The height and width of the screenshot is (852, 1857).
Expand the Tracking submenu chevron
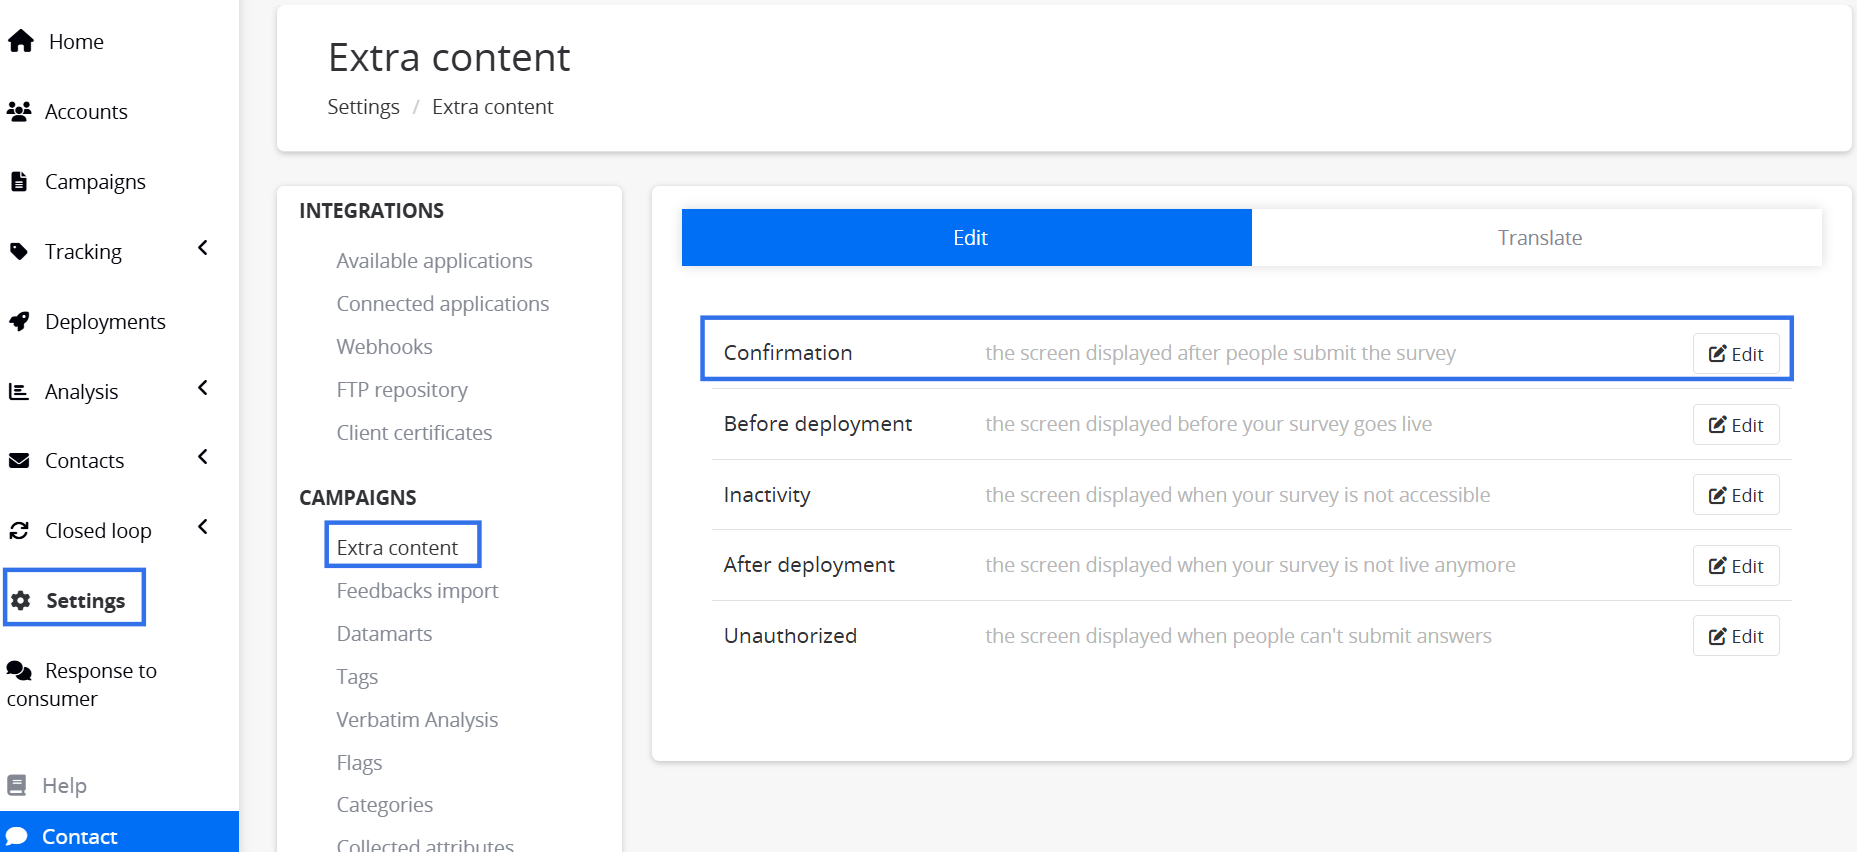[x=203, y=248]
